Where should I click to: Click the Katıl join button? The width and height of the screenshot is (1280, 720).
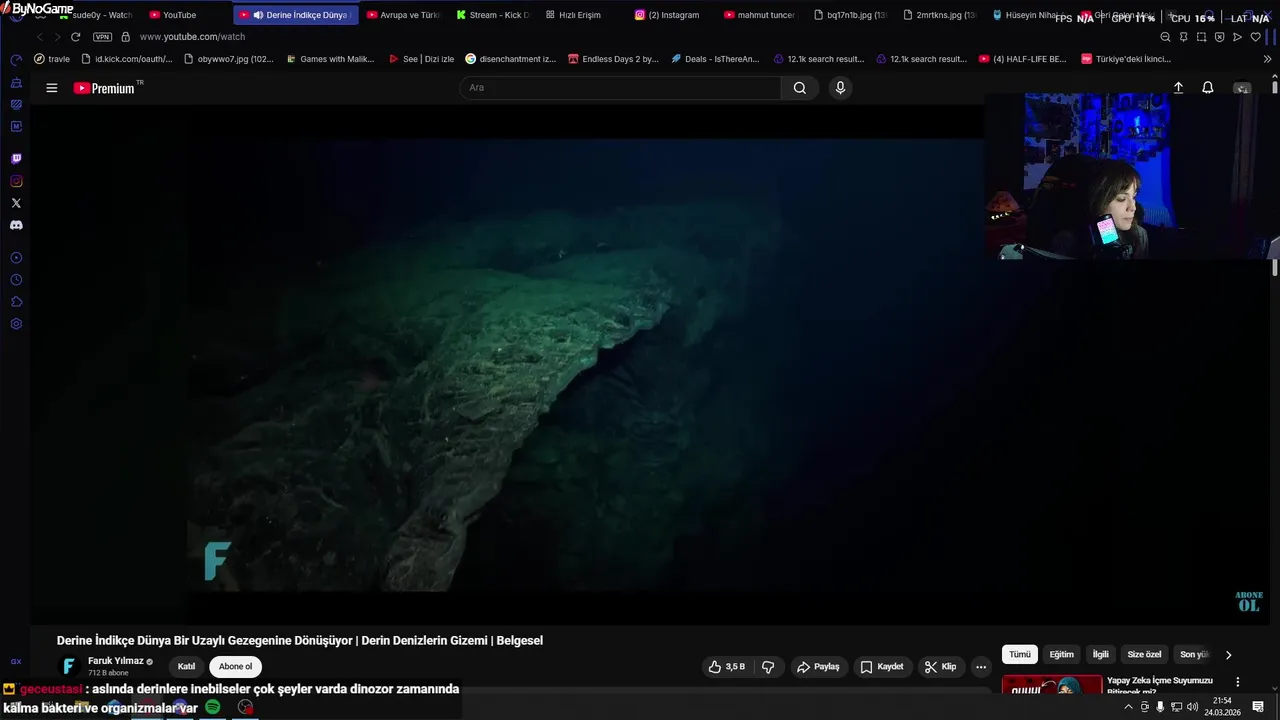click(186, 667)
